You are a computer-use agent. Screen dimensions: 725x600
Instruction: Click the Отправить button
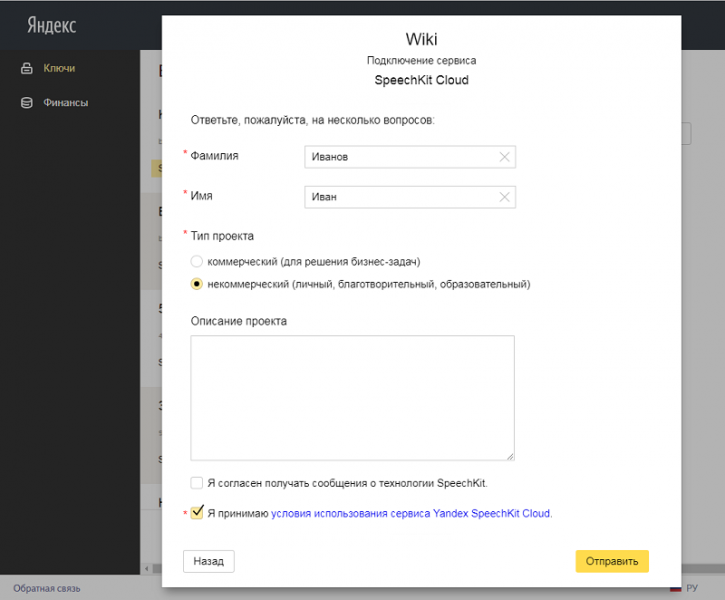point(612,561)
